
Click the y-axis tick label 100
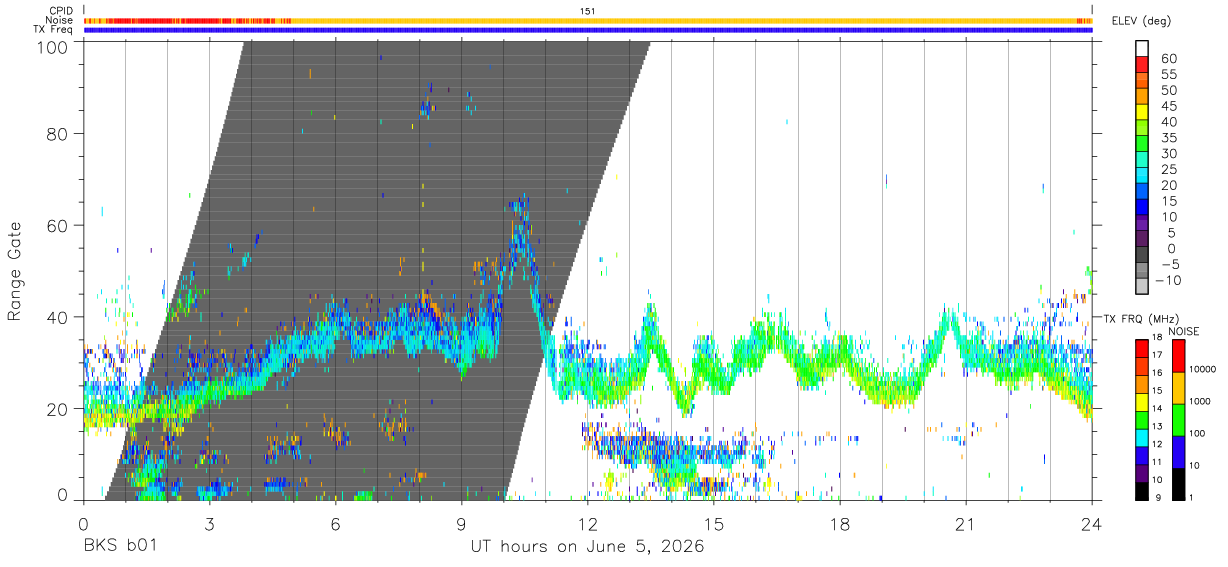(54, 47)
